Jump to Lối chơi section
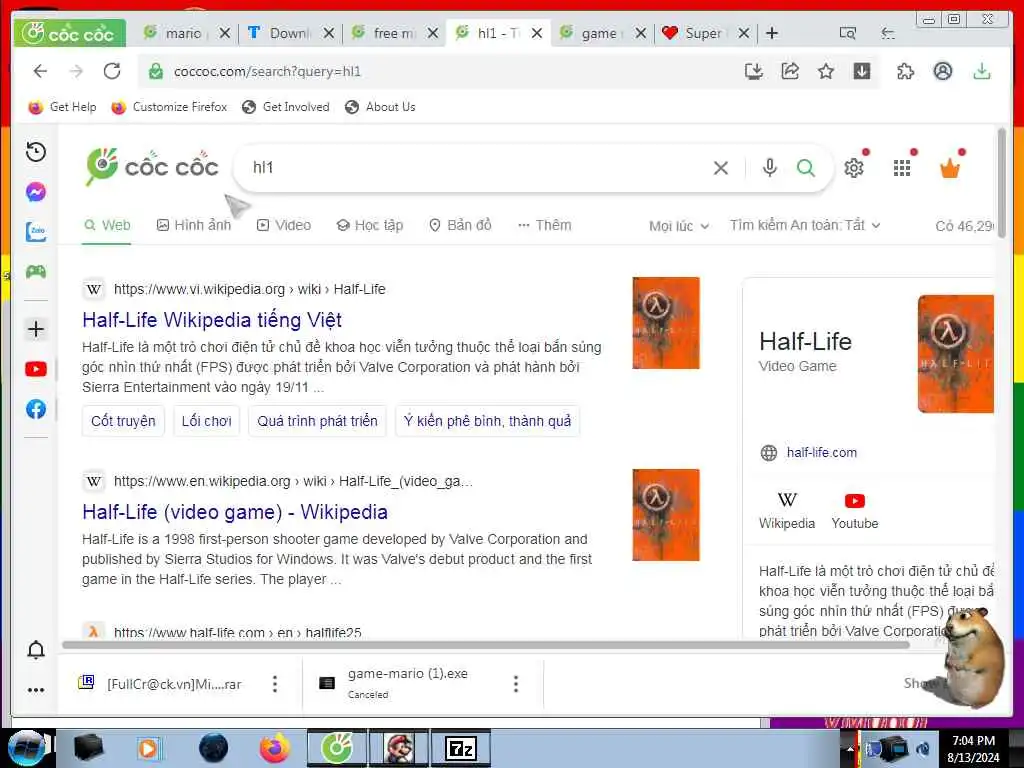Viewport: 1024px width, 768px height. point(206,421)
